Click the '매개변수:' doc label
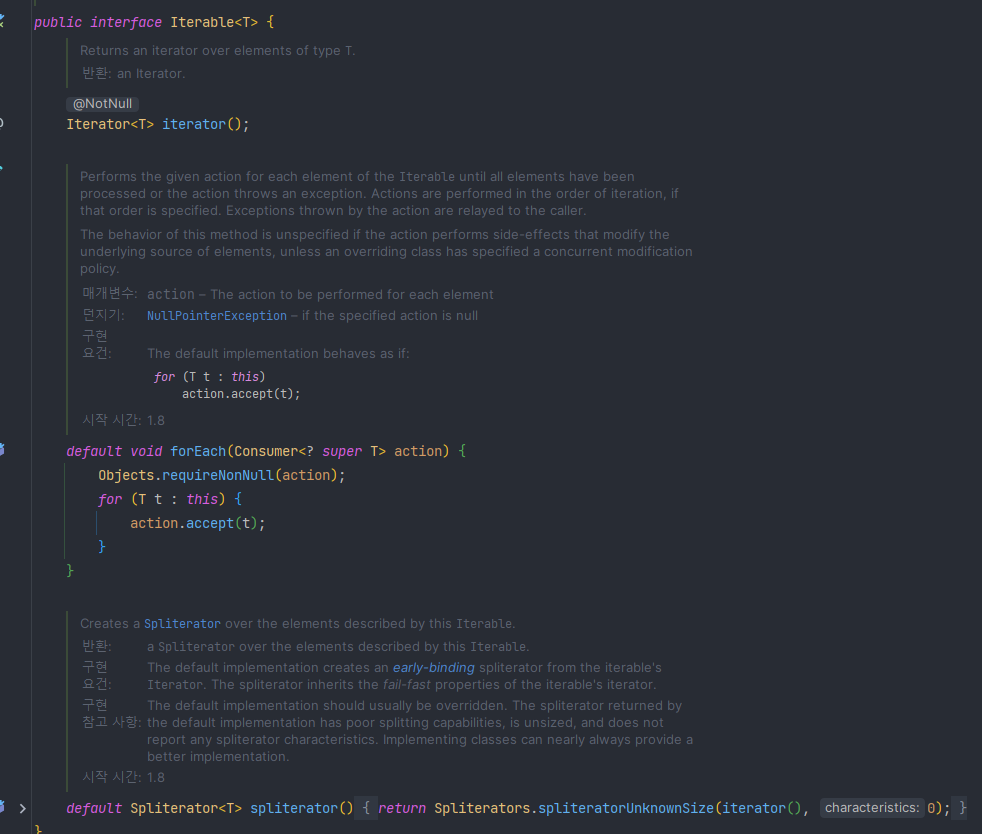The width and height of the screenshot is (982, 834). 110,294
